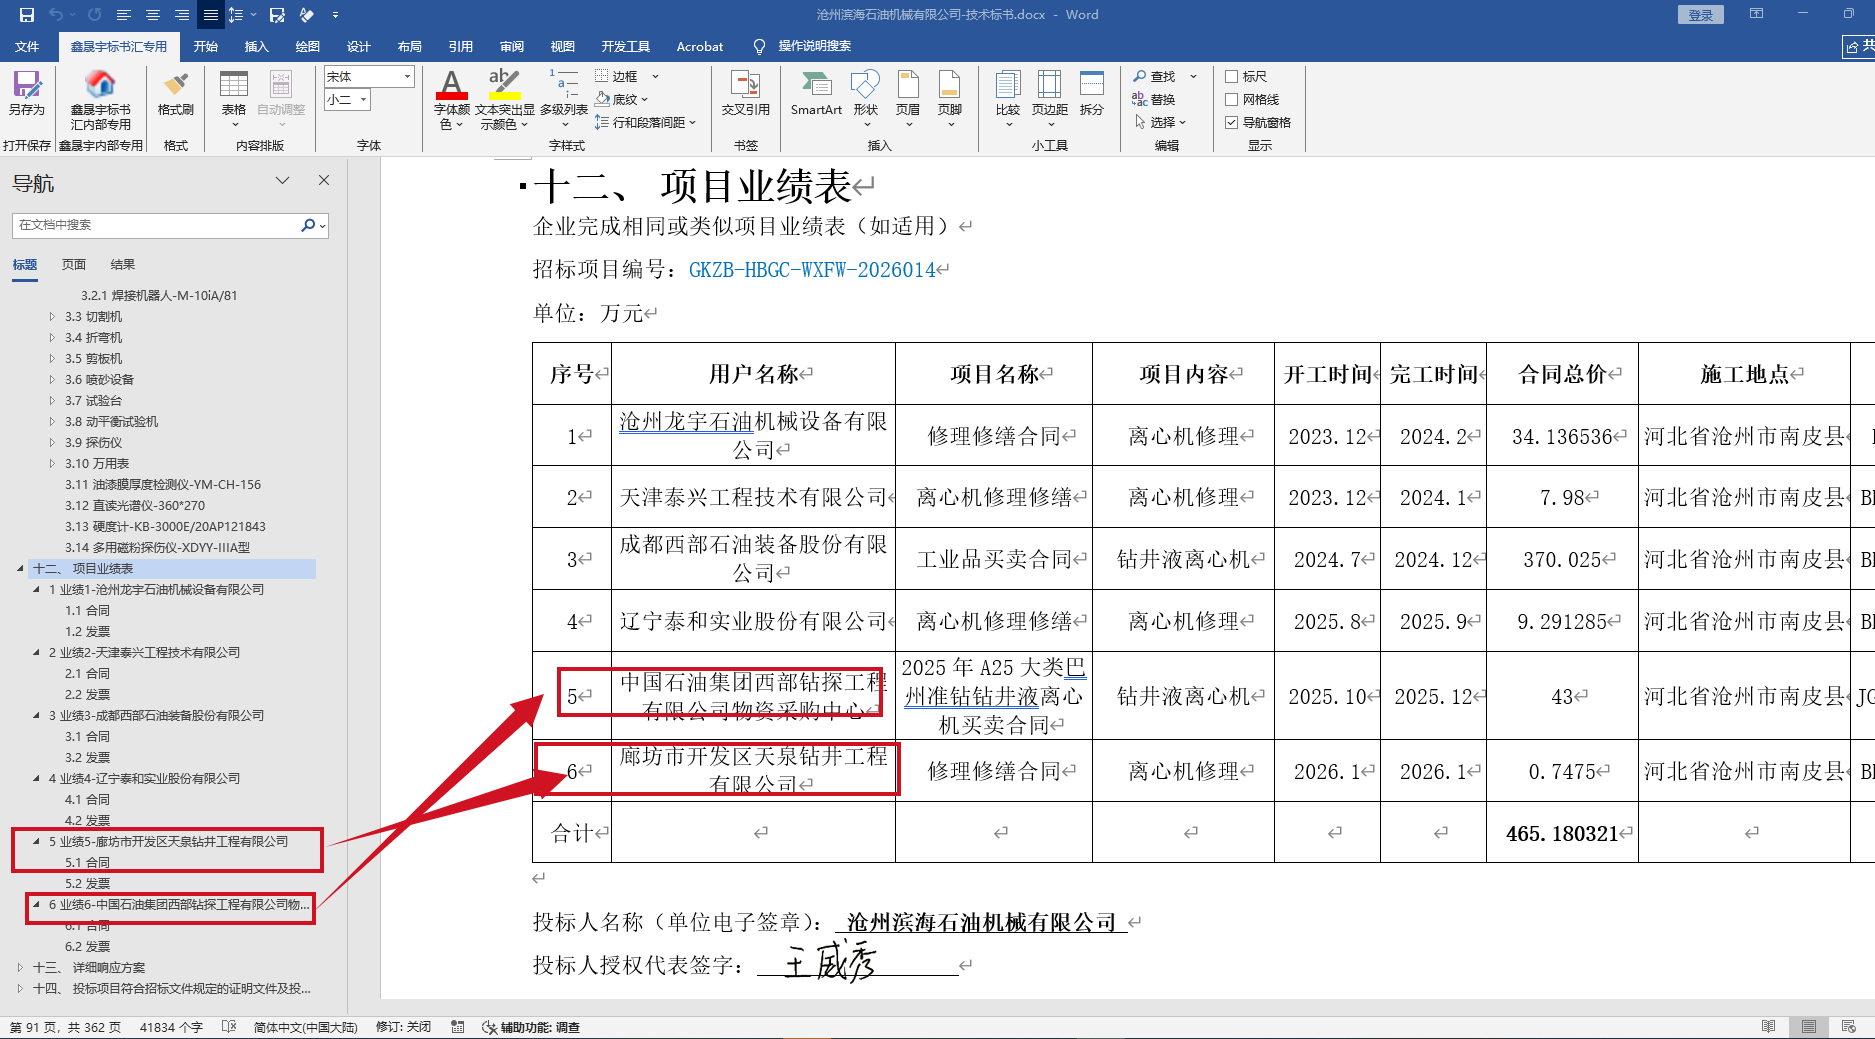Open the 文件 menu tab
This screenshot has height=1039, width=1875.
[27, 46]
